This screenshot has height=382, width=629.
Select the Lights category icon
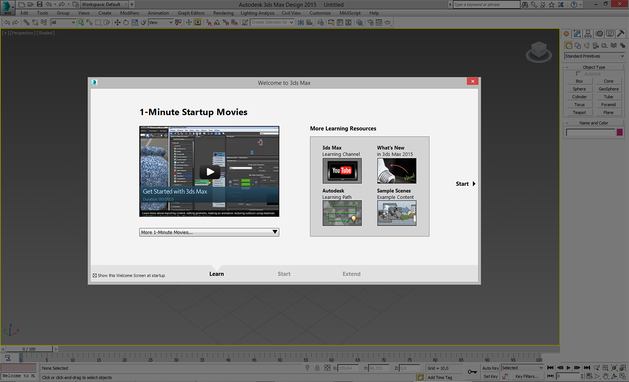click(586, 46)
